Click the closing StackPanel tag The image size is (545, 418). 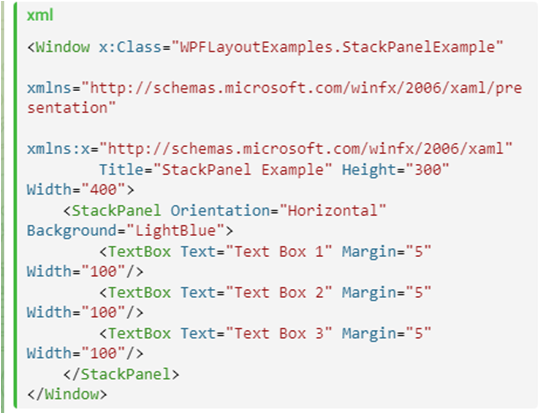[121, 374]
